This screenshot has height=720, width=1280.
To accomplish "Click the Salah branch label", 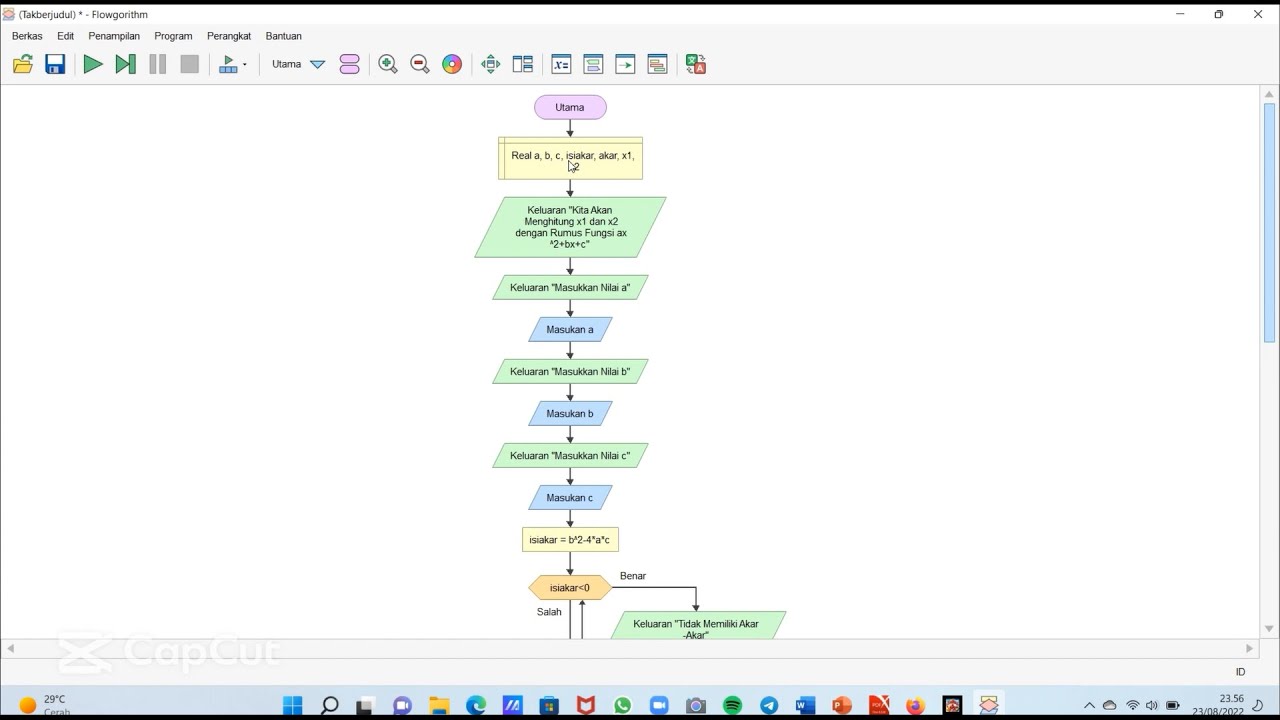I will click(549, 612).
